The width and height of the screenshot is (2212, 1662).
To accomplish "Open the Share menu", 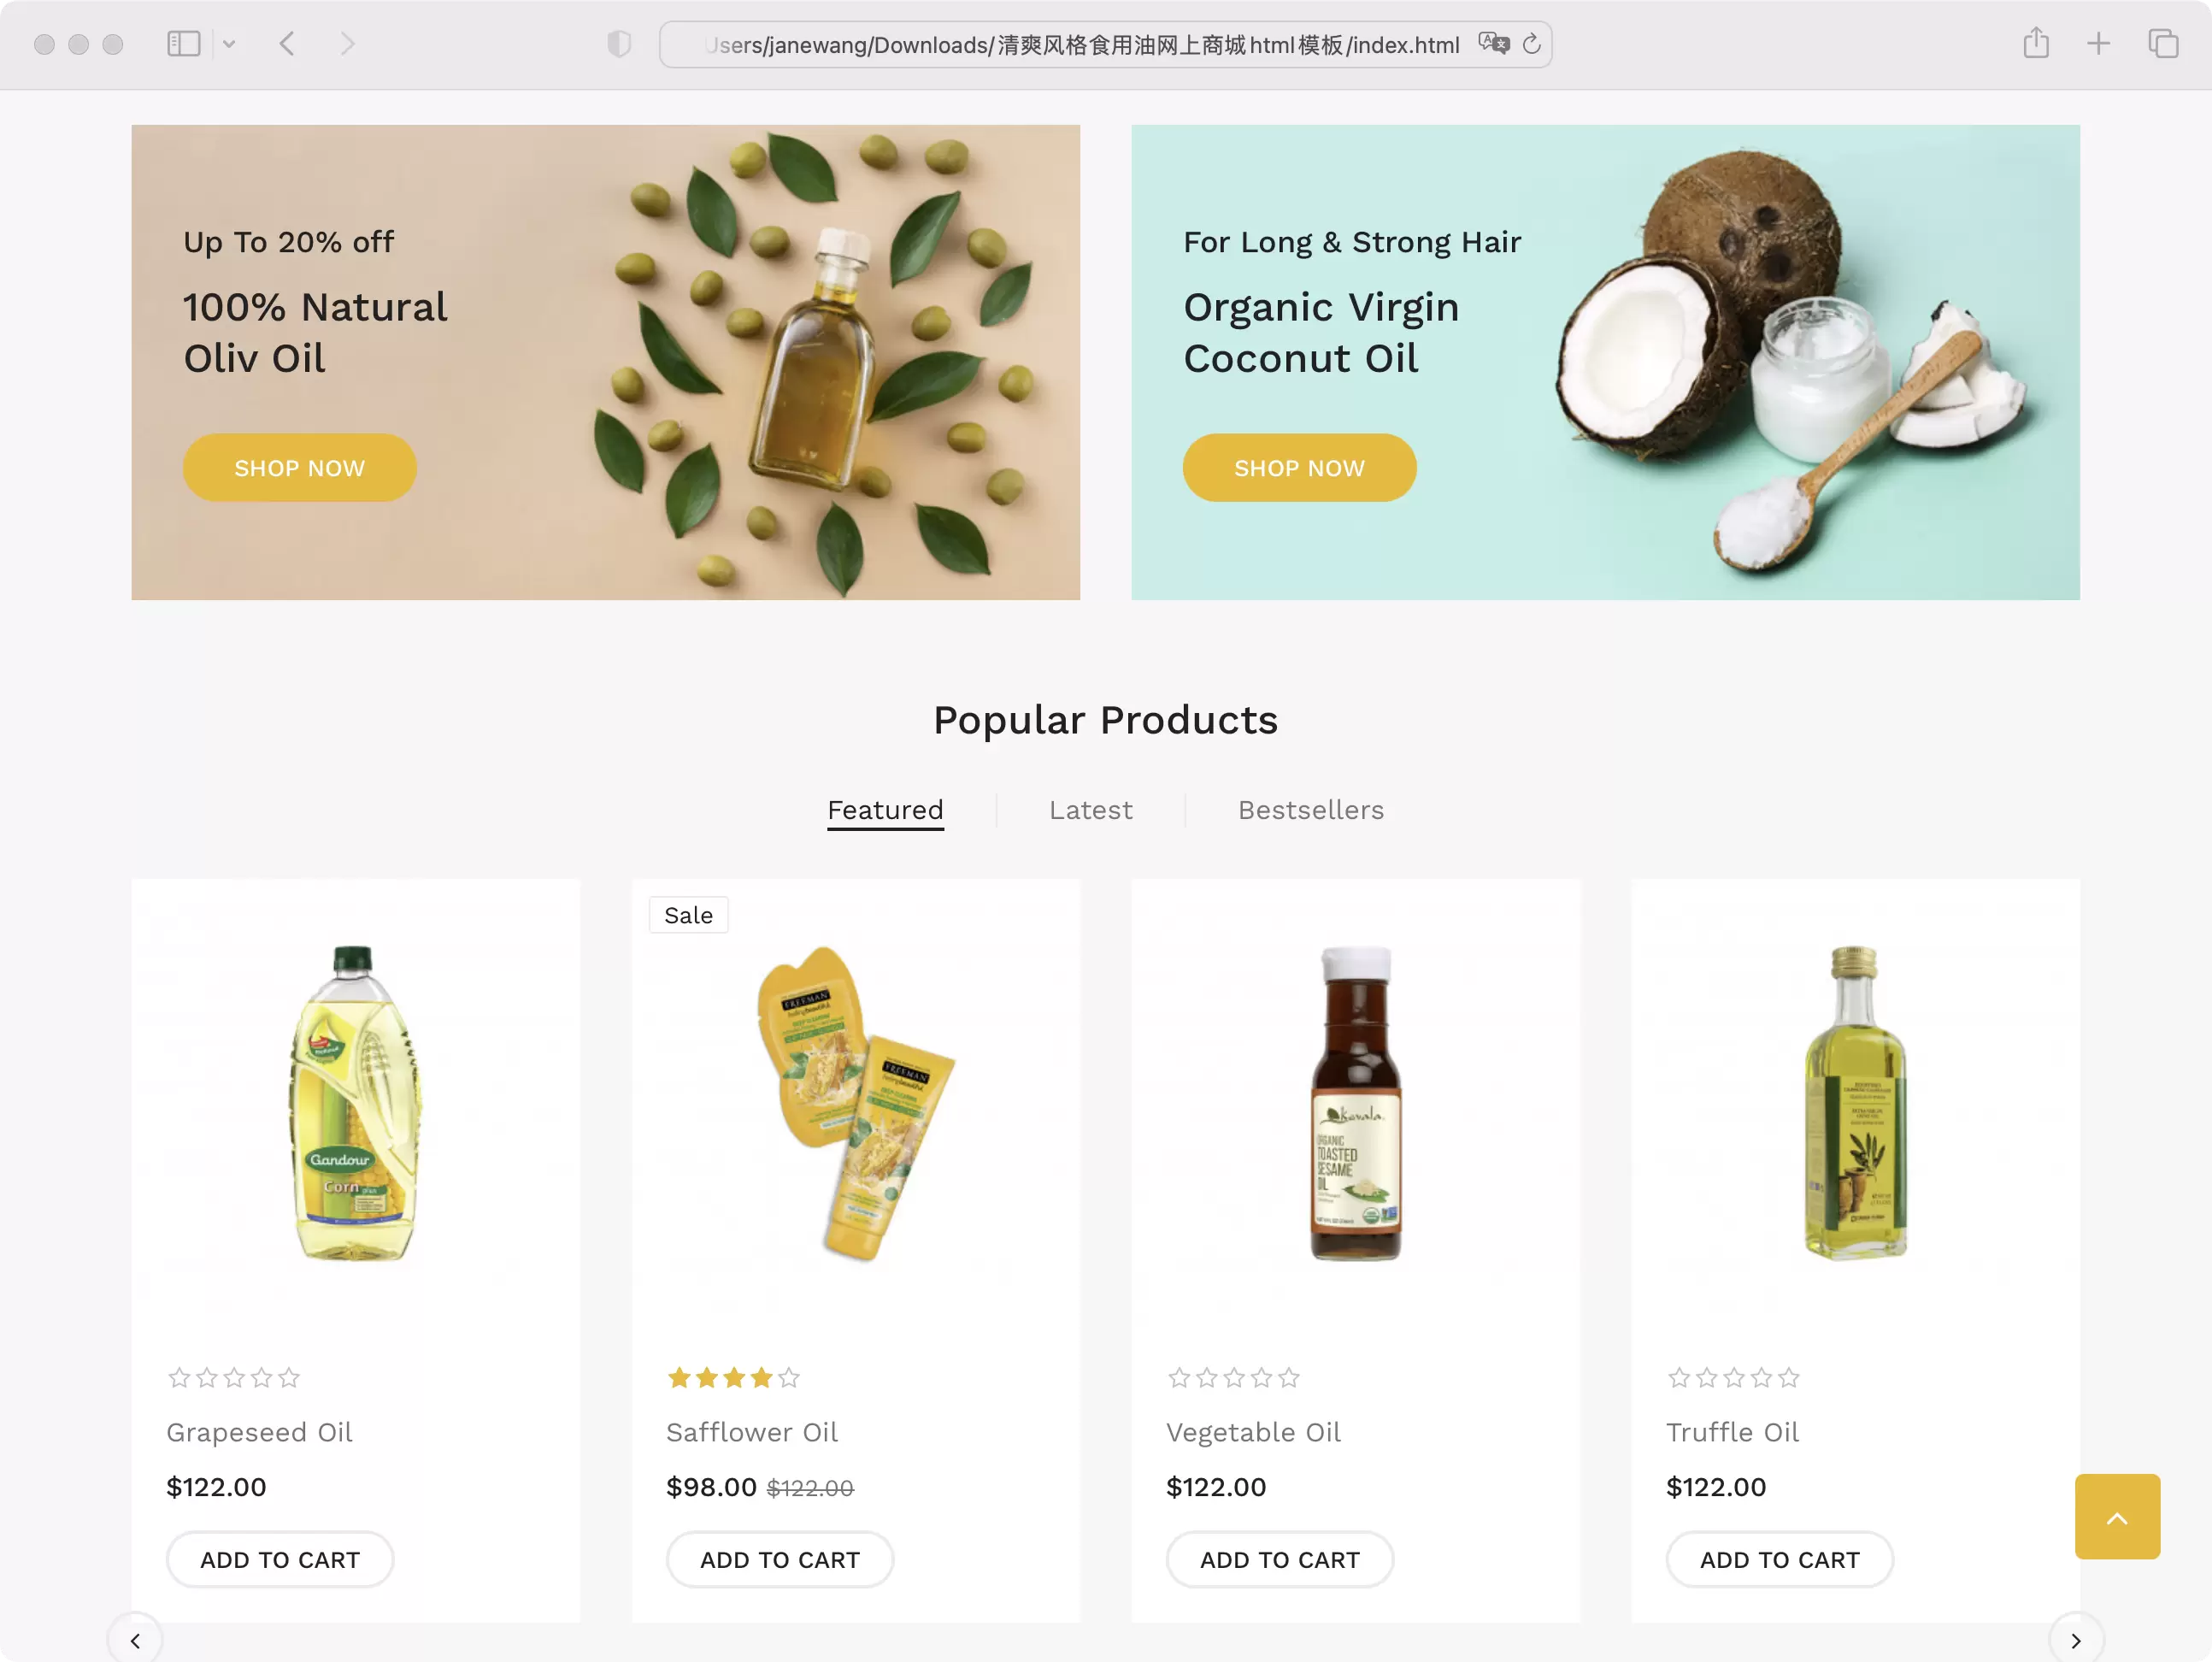I will 2036,43.
